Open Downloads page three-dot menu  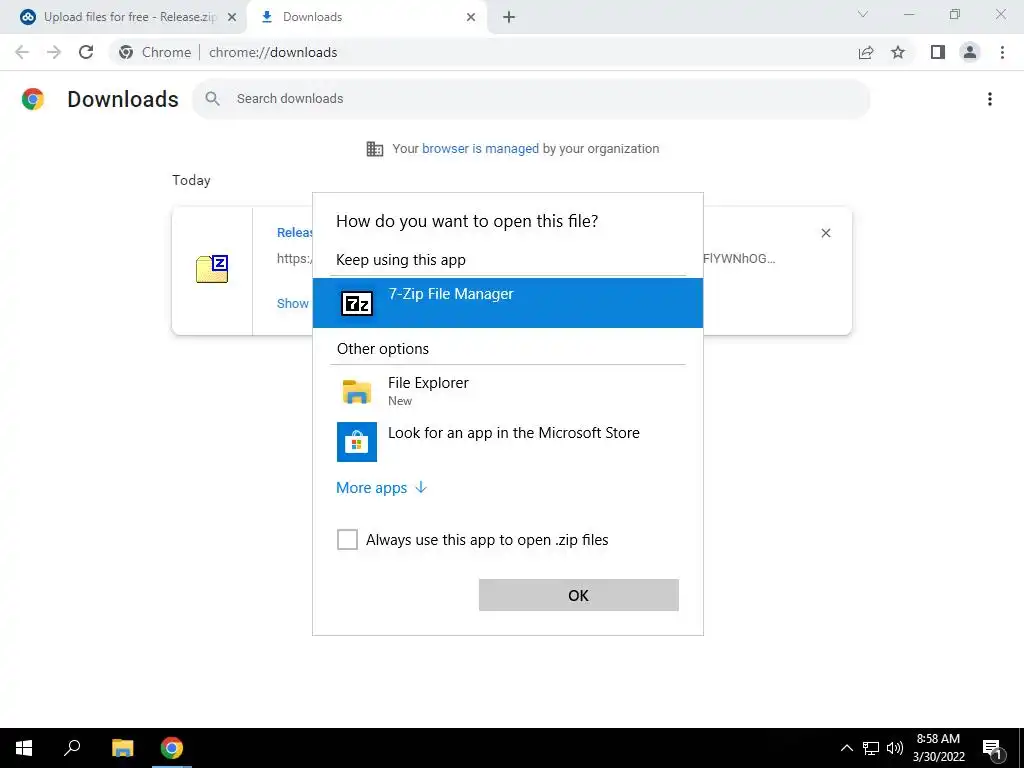pos(990,99)
